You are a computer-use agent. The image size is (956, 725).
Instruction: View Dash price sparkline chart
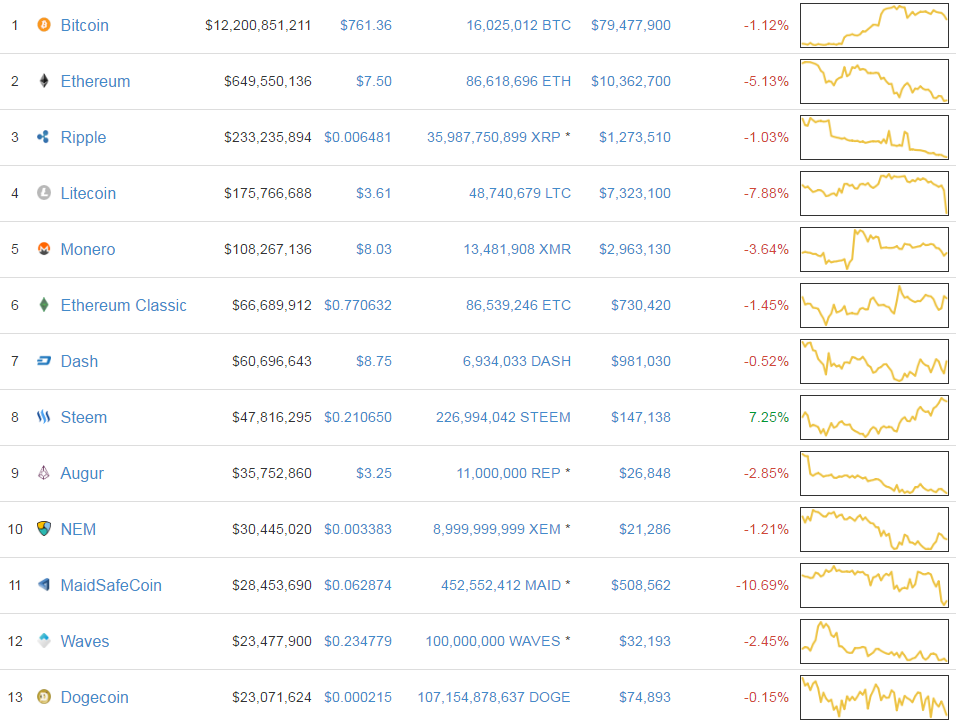click(874, 362)
